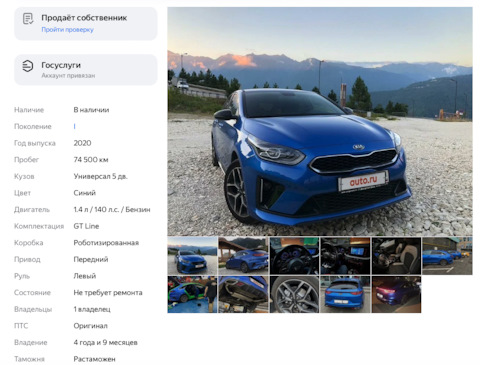Select the first thumbnail with mountain front view

click(192, 256)
